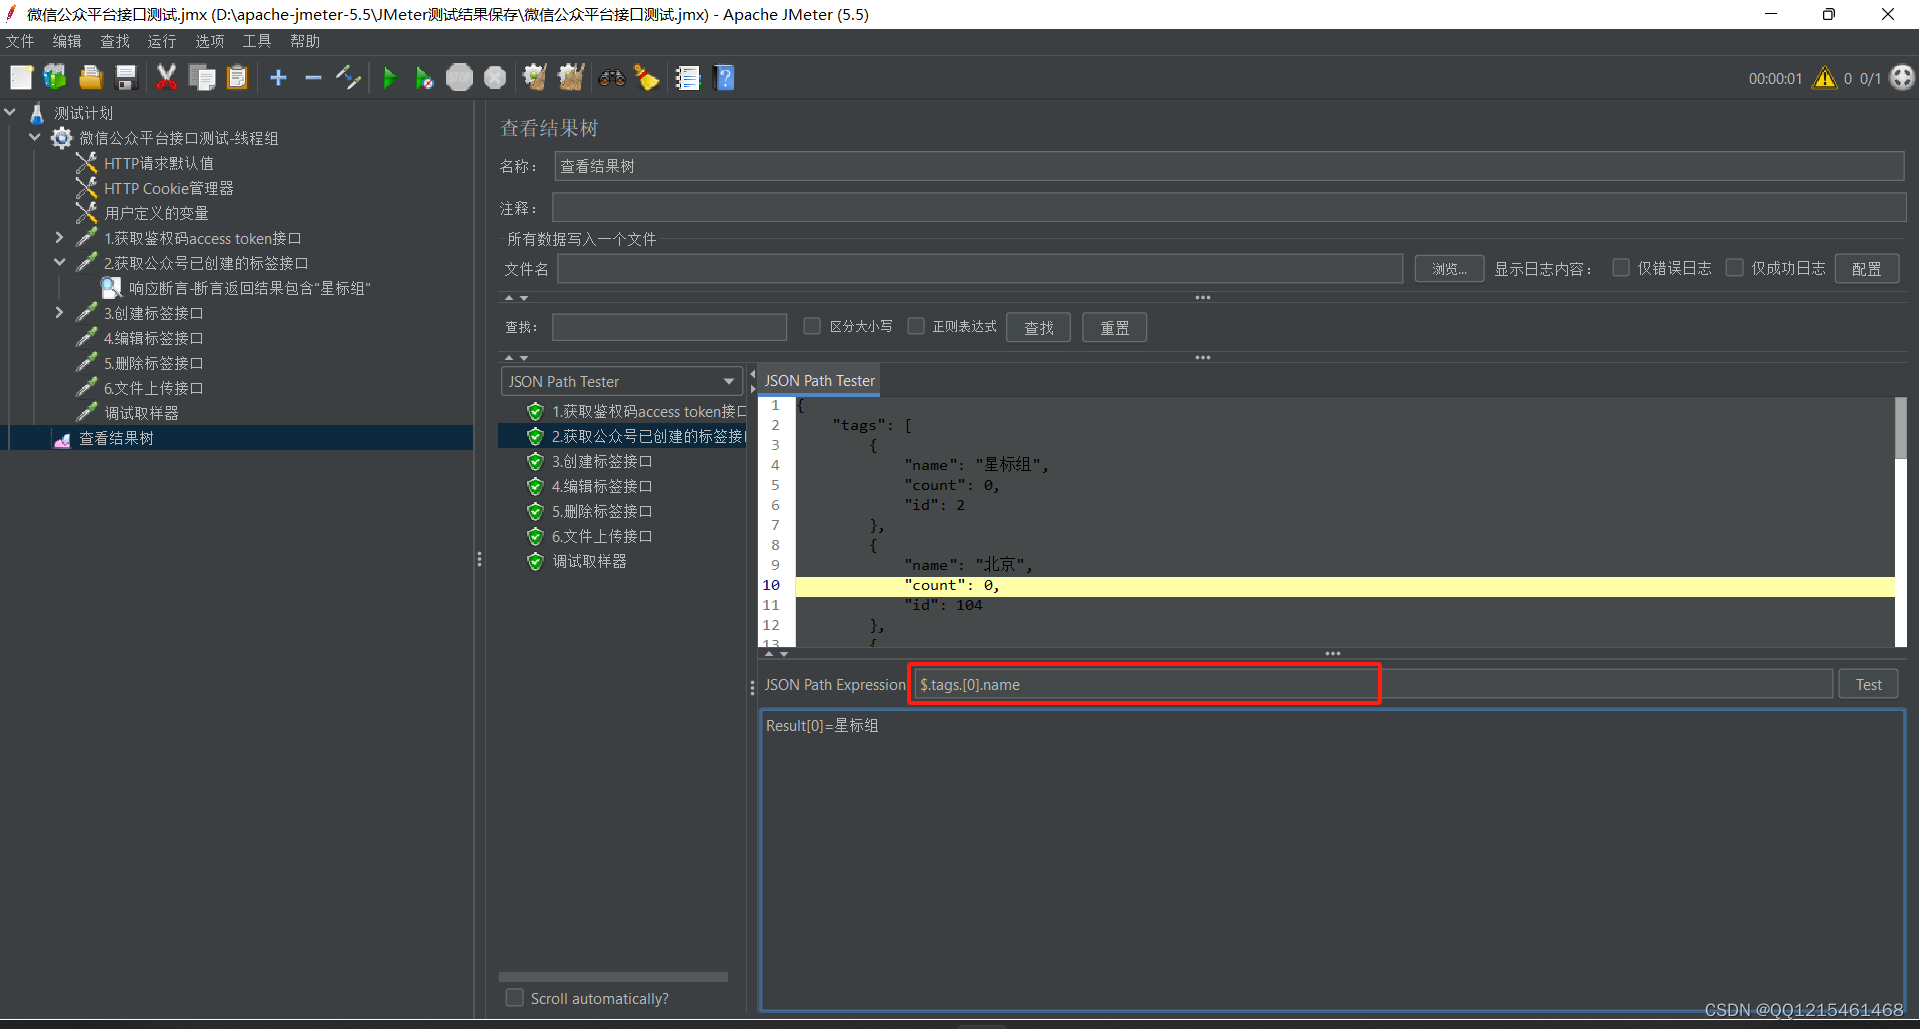Clear all results with double broom icon
1920x1029 pixels.
571,78
